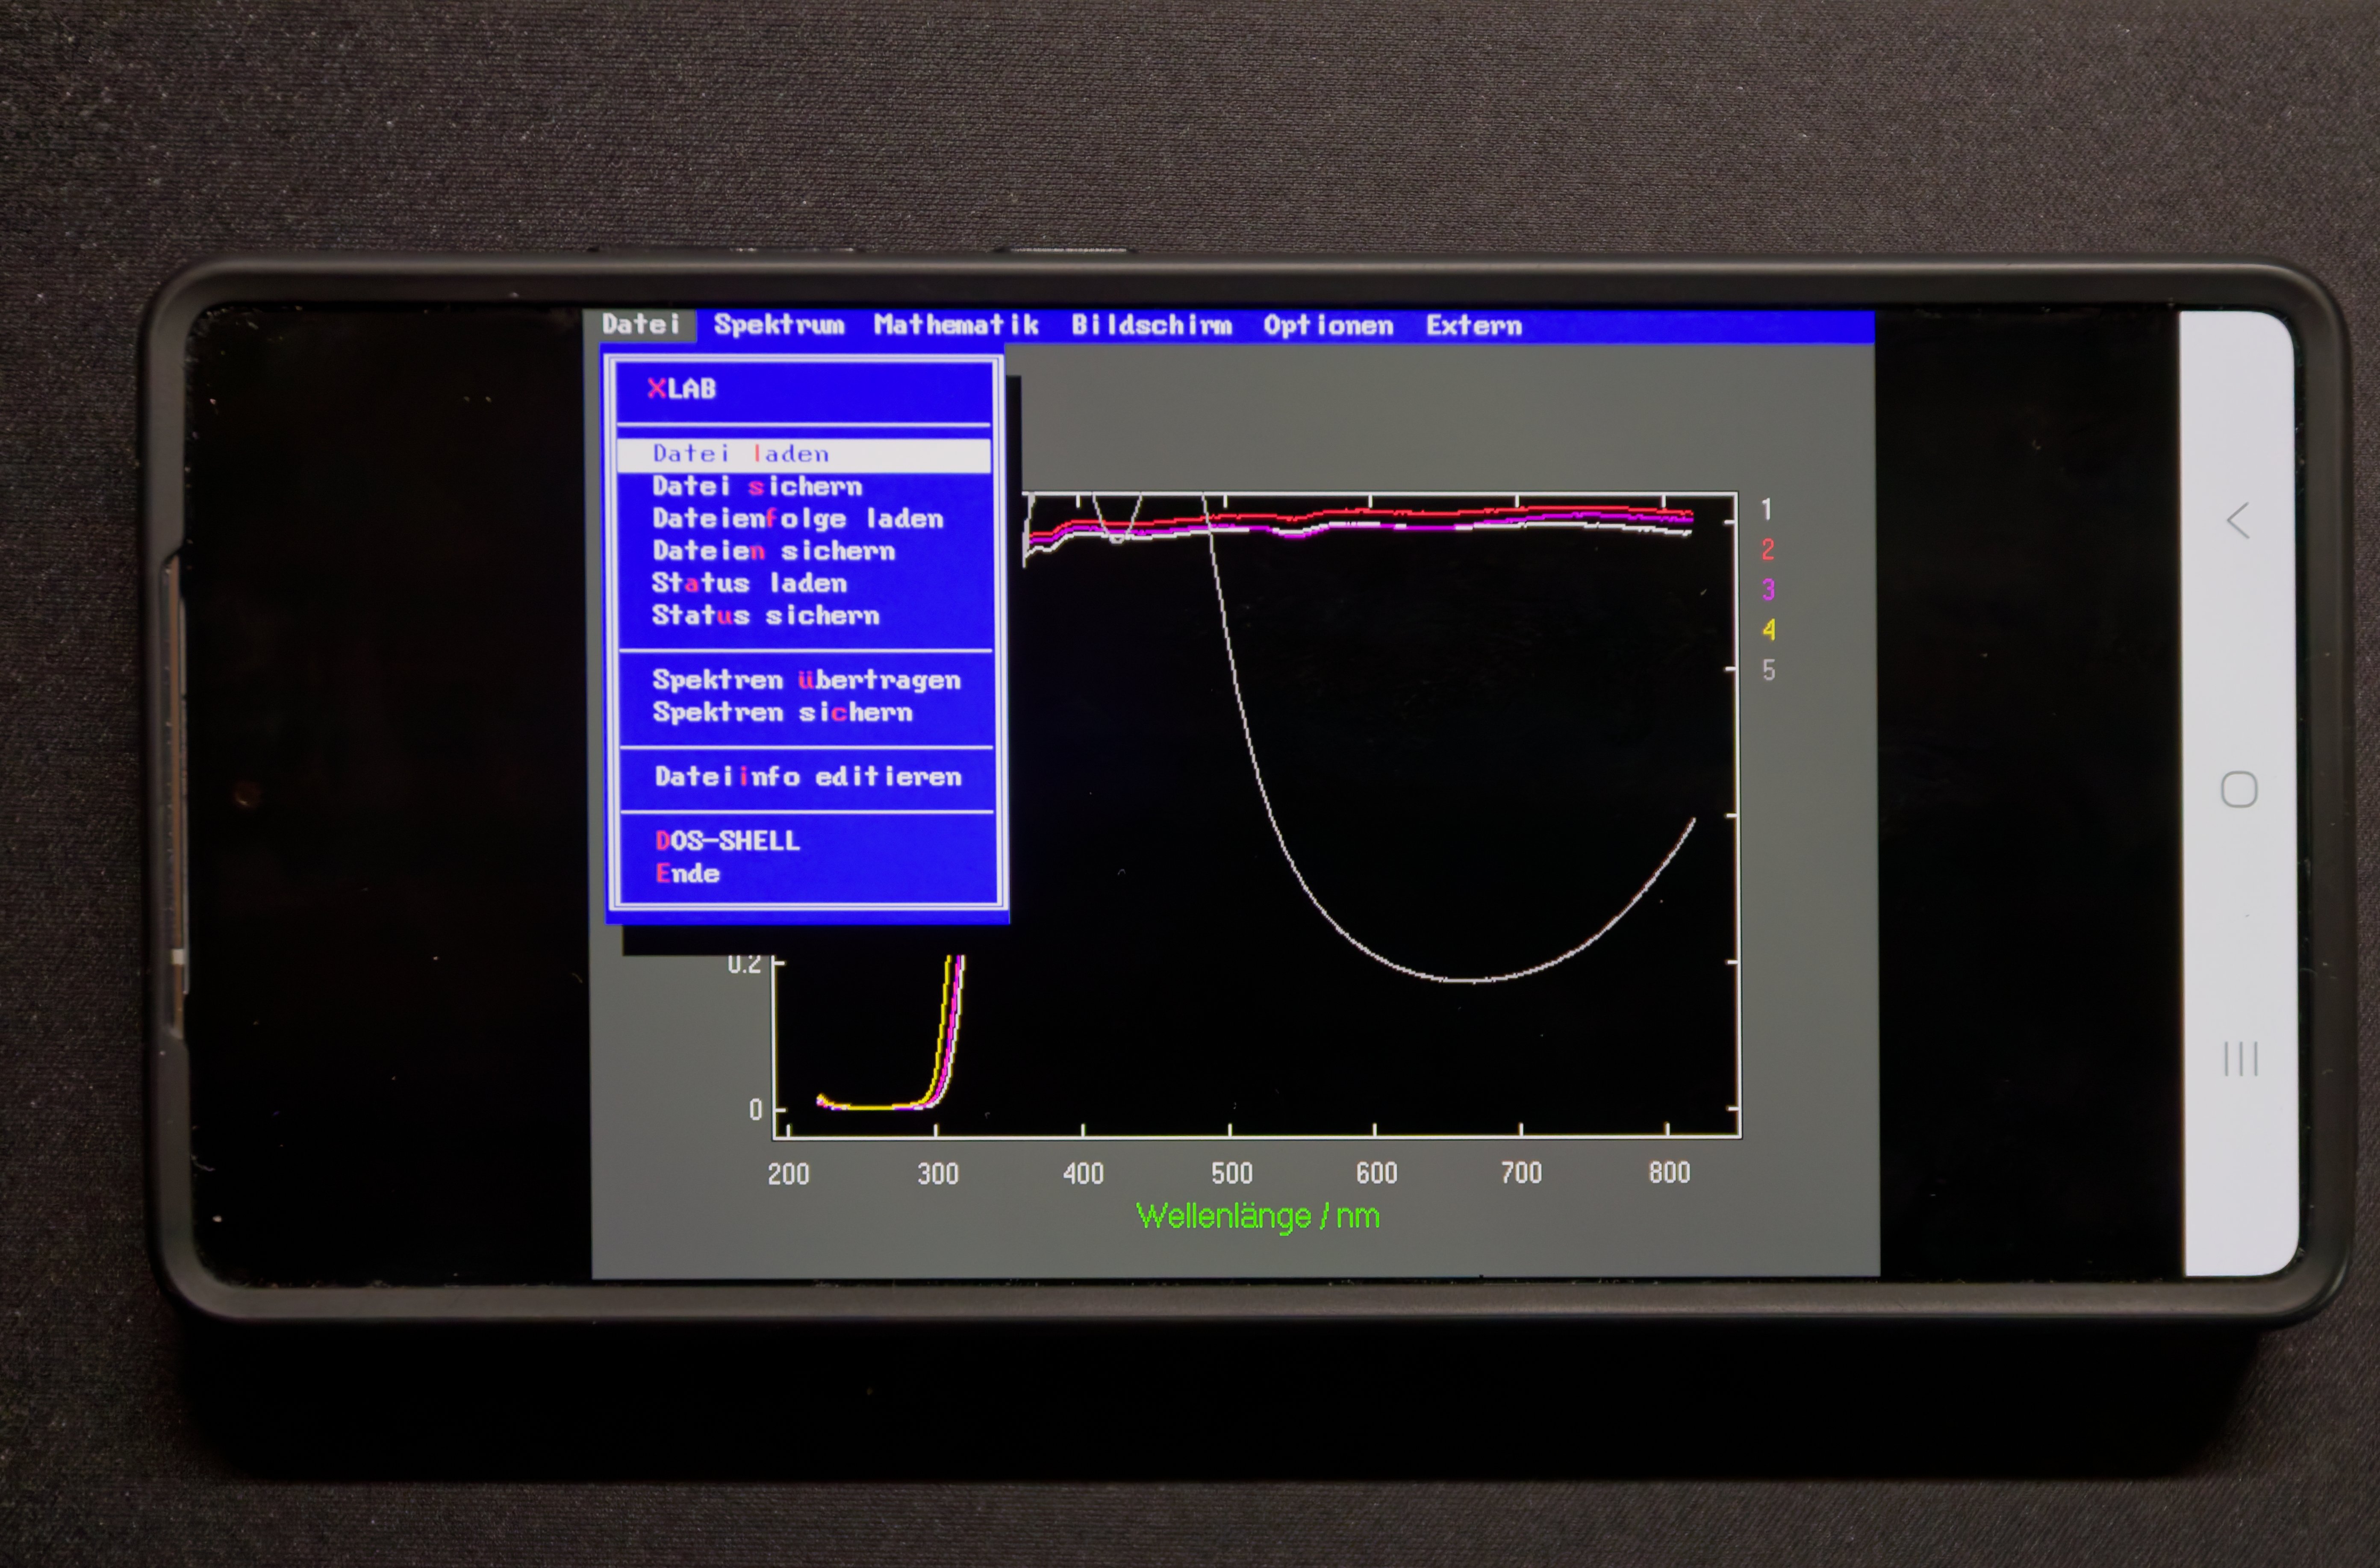Open the Bildschirm menu
Screen dimensions: 2380x1568
click(1151, 325)
